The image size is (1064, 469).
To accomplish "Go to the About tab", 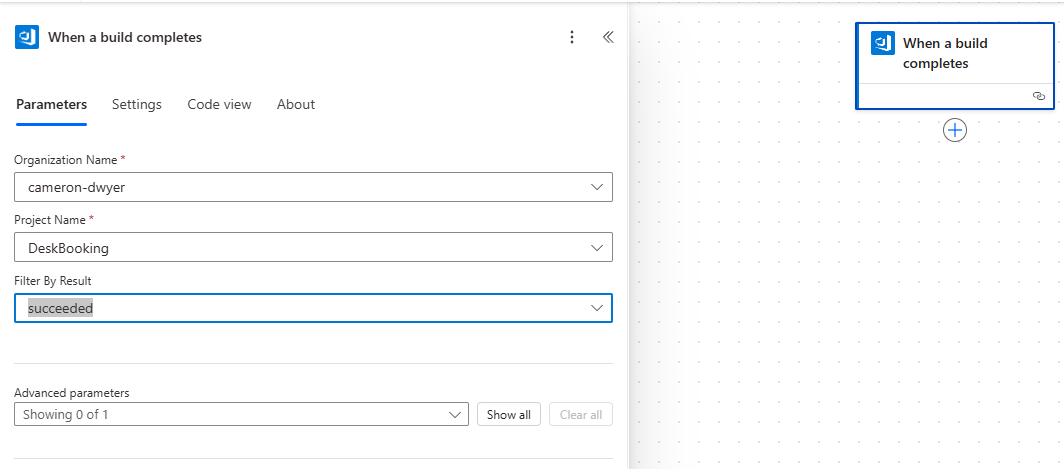I will click(296, 104).
